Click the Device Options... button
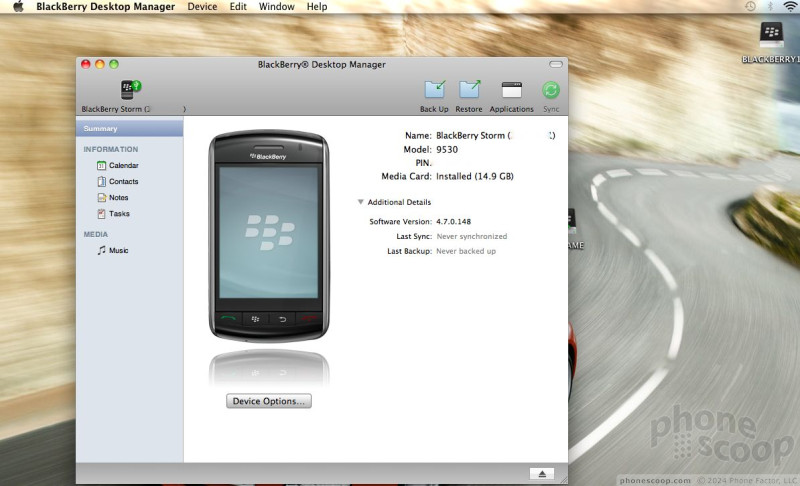Viewport: 800px width, 486px height. (269, 401)
